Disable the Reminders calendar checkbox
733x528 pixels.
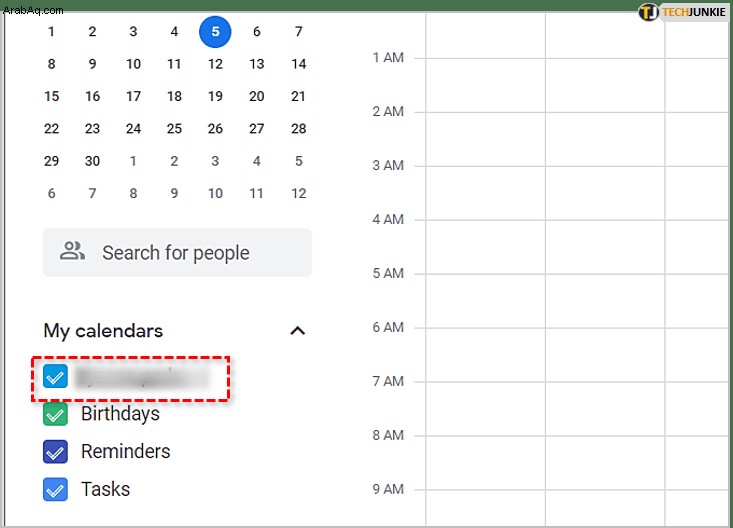coord(55,451)
